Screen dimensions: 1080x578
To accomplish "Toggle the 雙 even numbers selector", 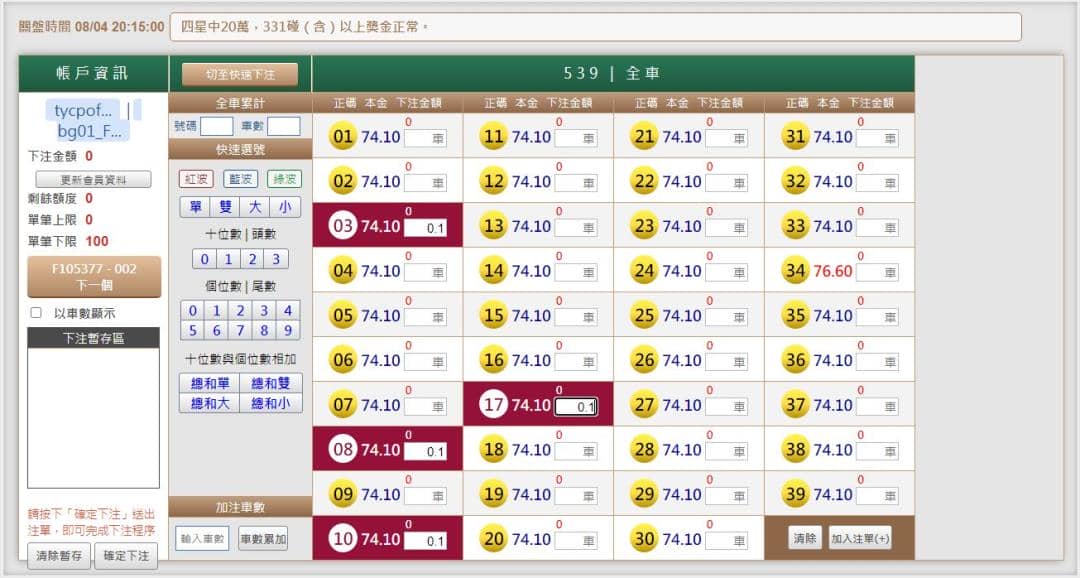I will click(225, 207).
